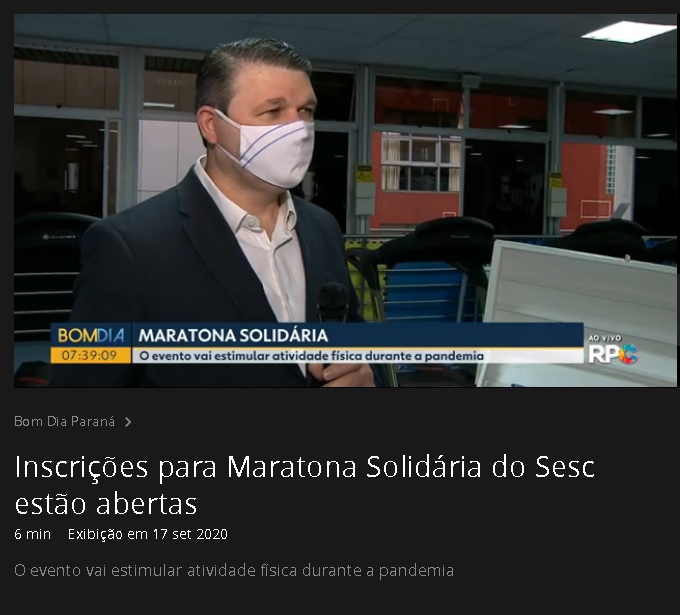Click the BOMDIA logo on the video banner
This screenshot has height=615, width=680.
91,335
